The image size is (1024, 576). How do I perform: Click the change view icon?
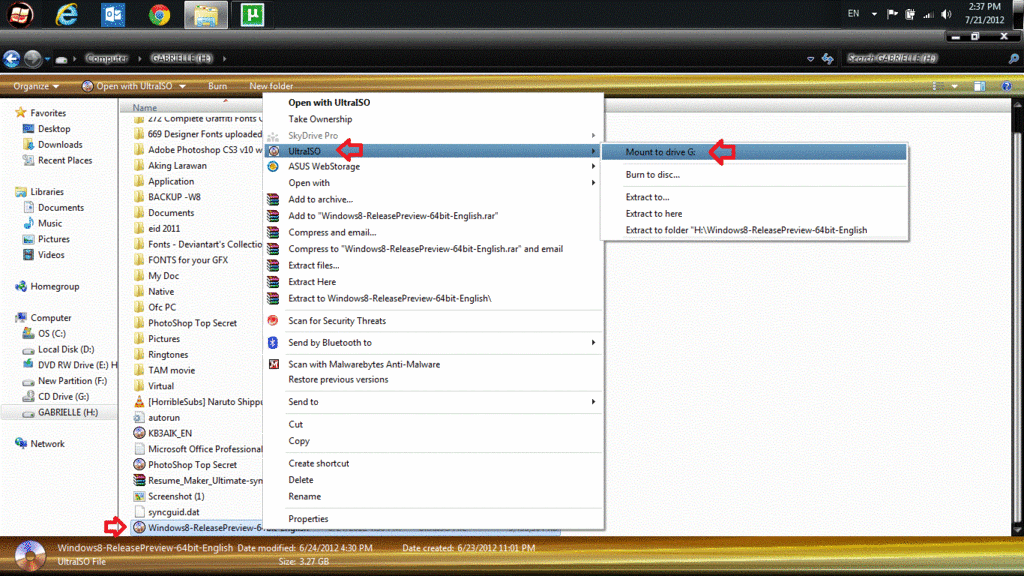click(x=938, y=86)
